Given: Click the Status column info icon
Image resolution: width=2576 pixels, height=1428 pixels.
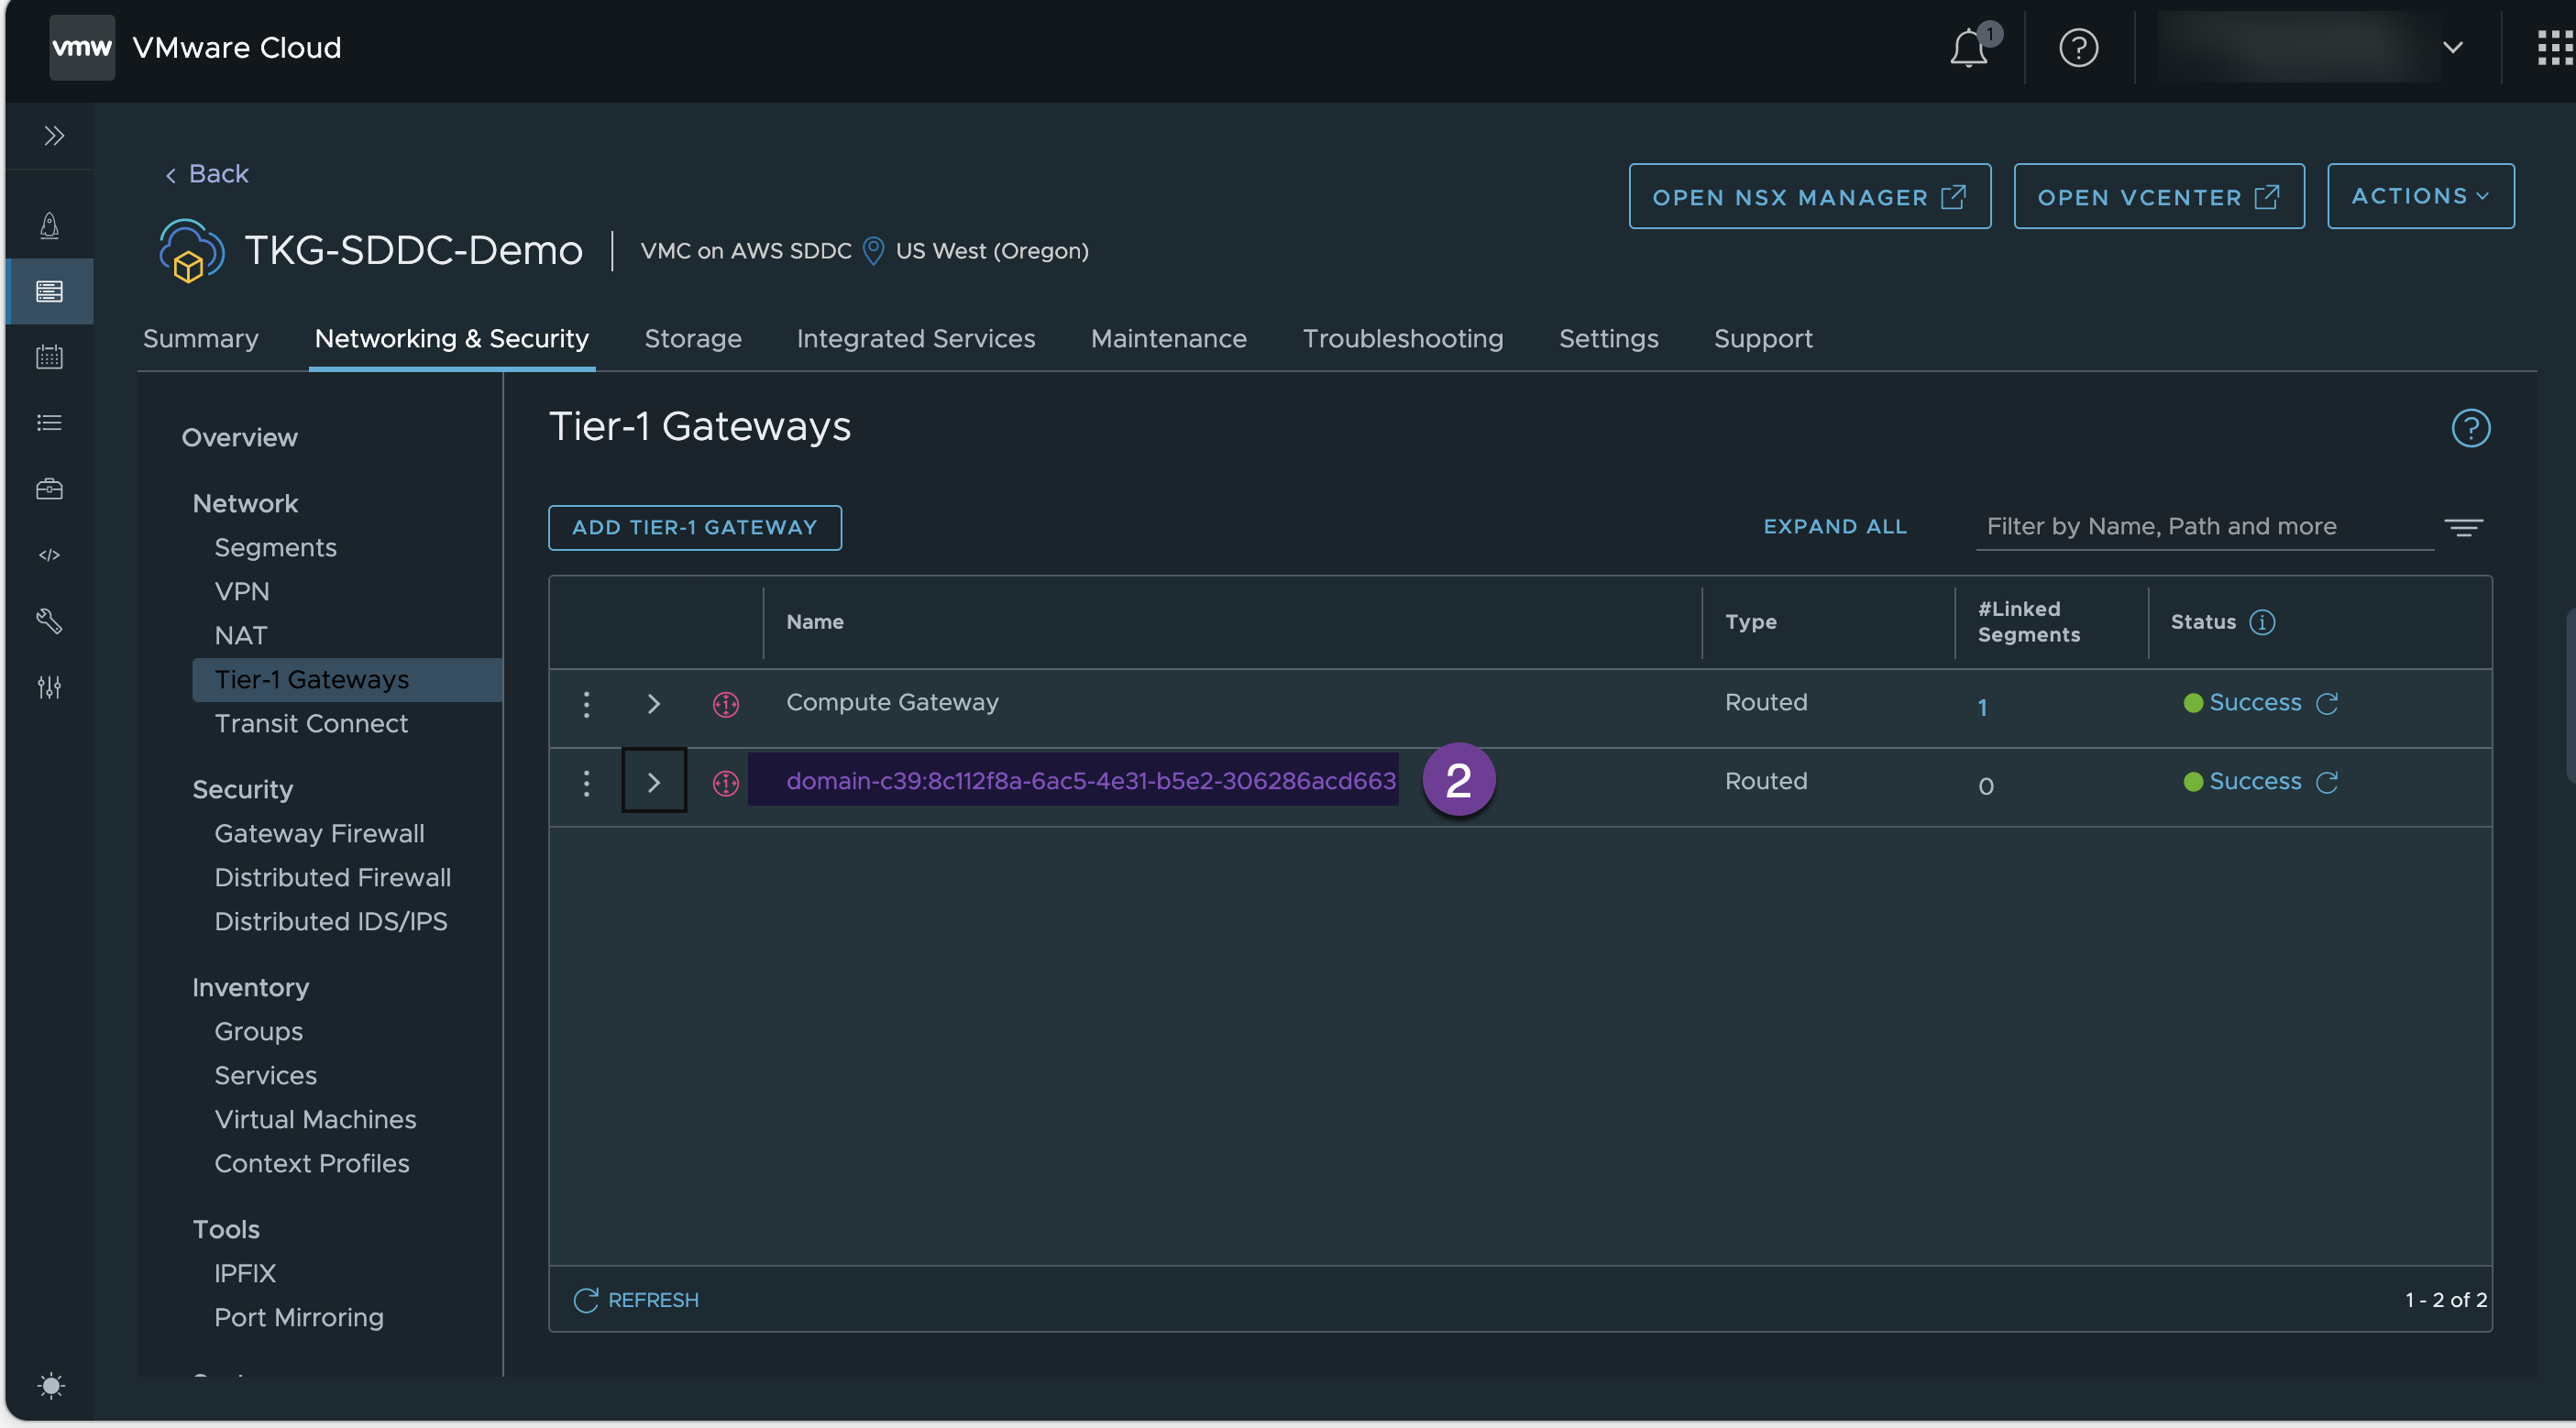Looking at the screenshot, I should point(2261,621).
